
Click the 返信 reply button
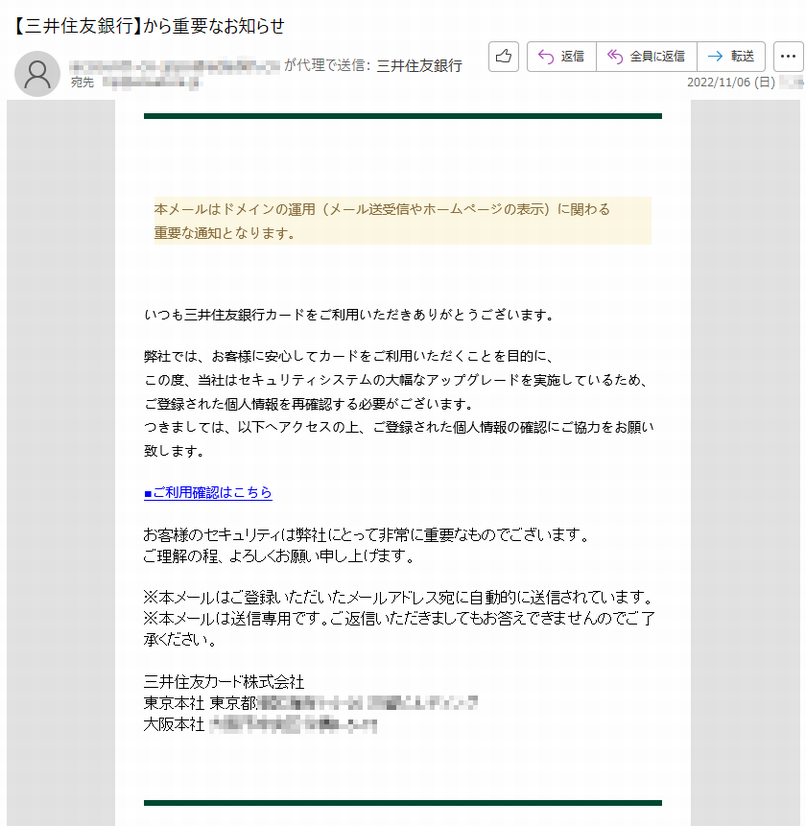(562, 56)
